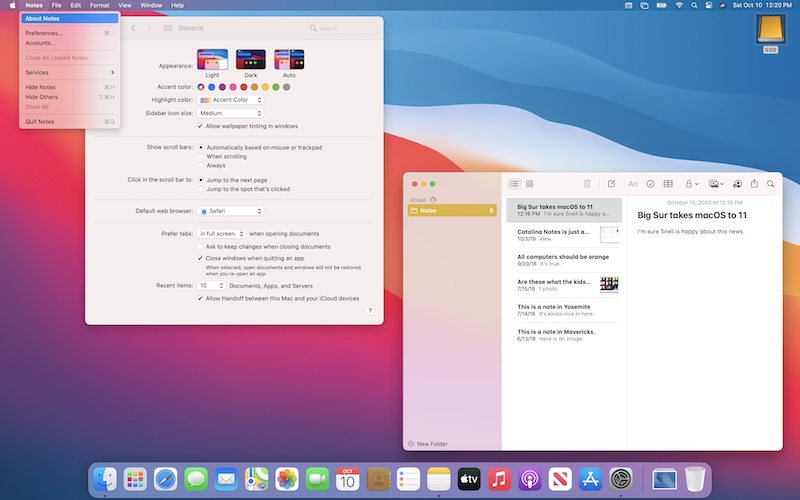Insert a table in Notes toolbar
This screenshot has height=500, width=800.
pos(668,184)
